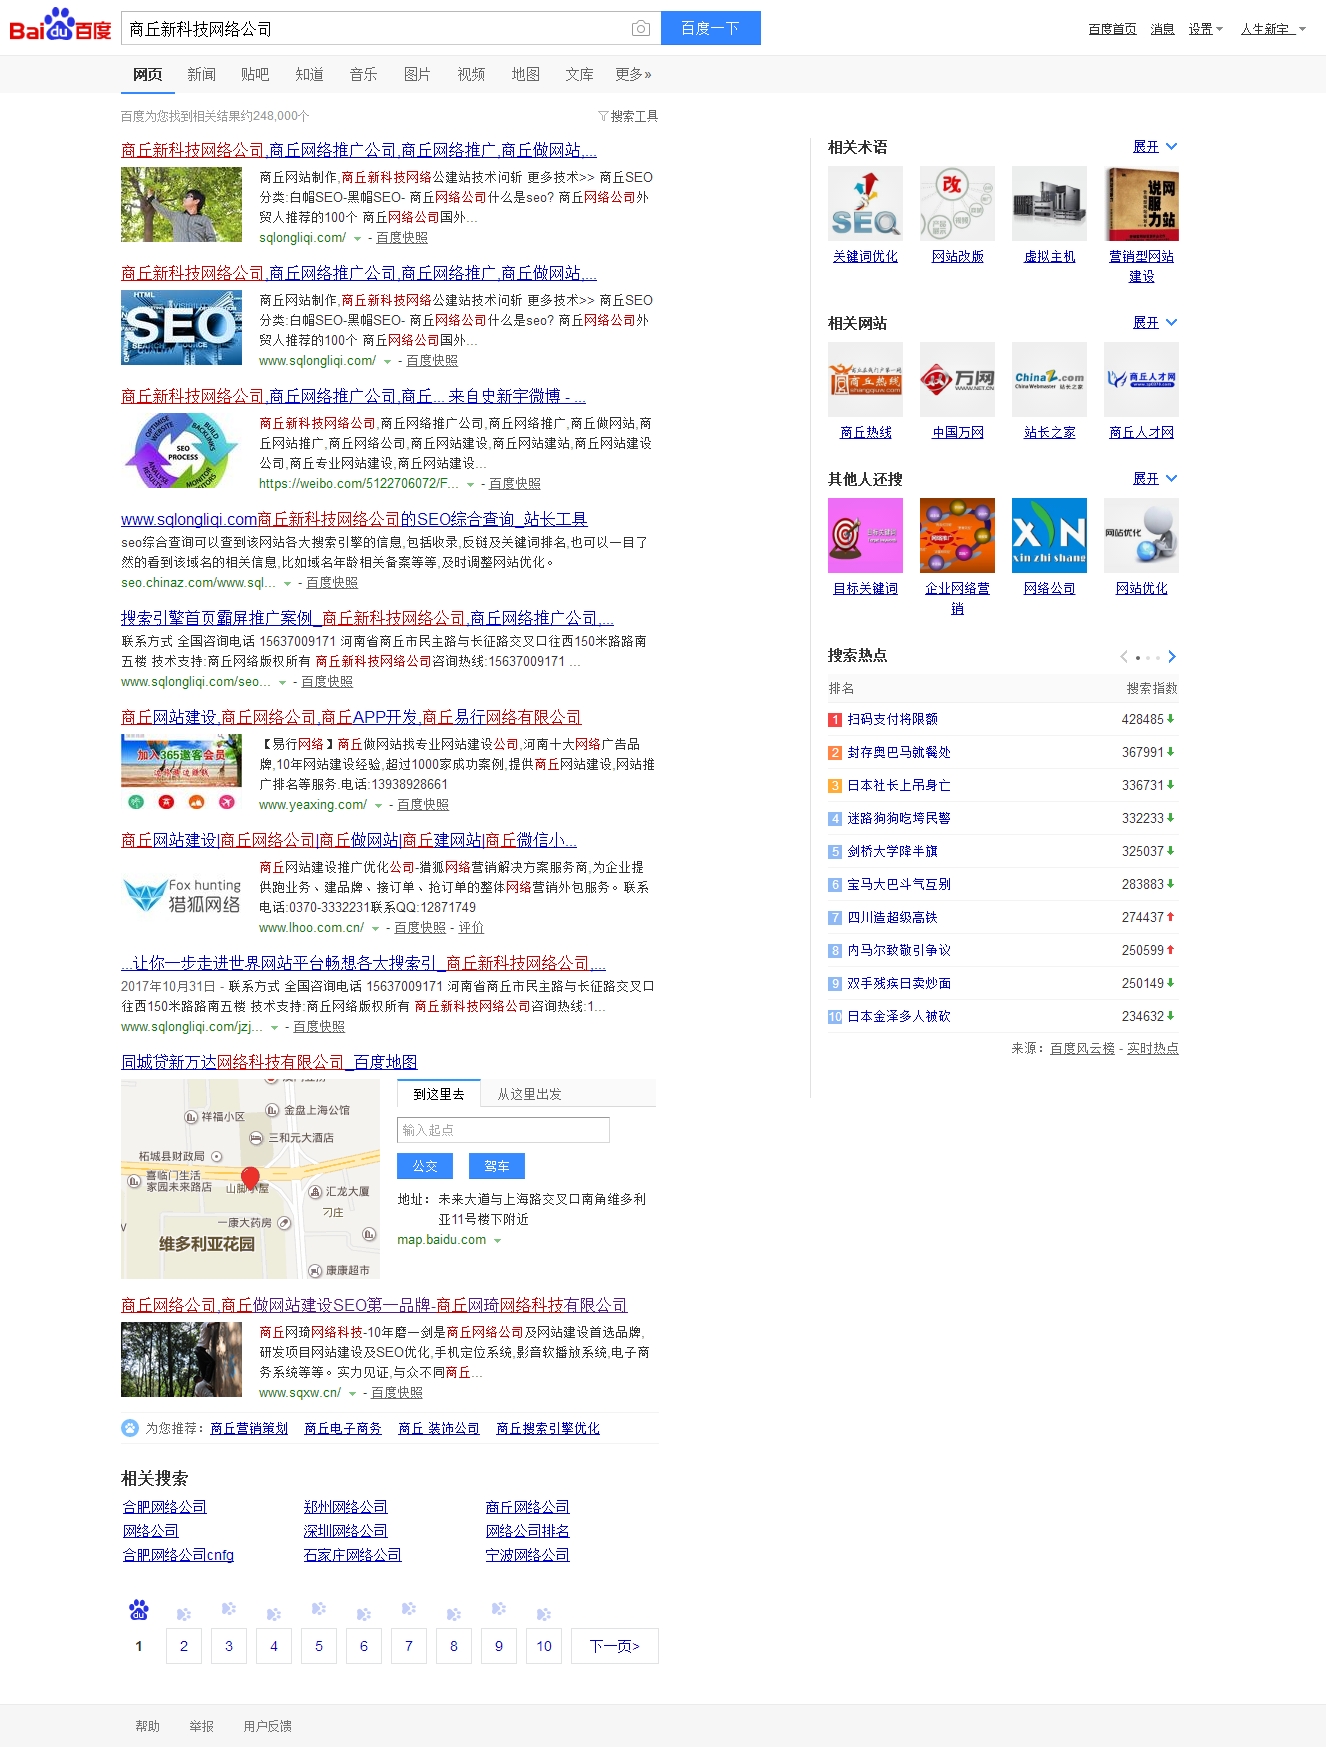Open the 新闻 tab

click(201, 74)
